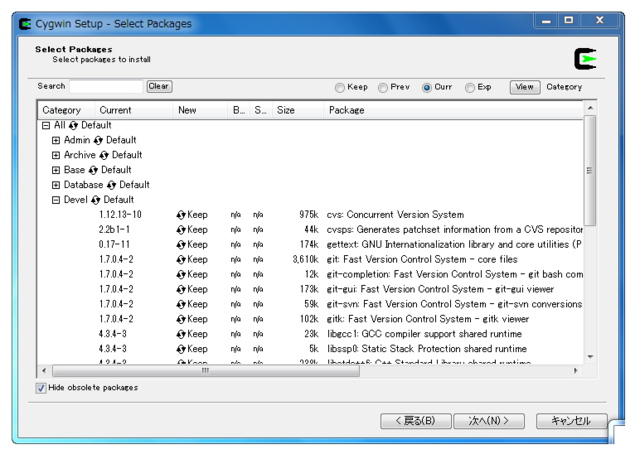Screen dimensions: 640x459
Task: Click the Package column header
Action: (453, 110)
